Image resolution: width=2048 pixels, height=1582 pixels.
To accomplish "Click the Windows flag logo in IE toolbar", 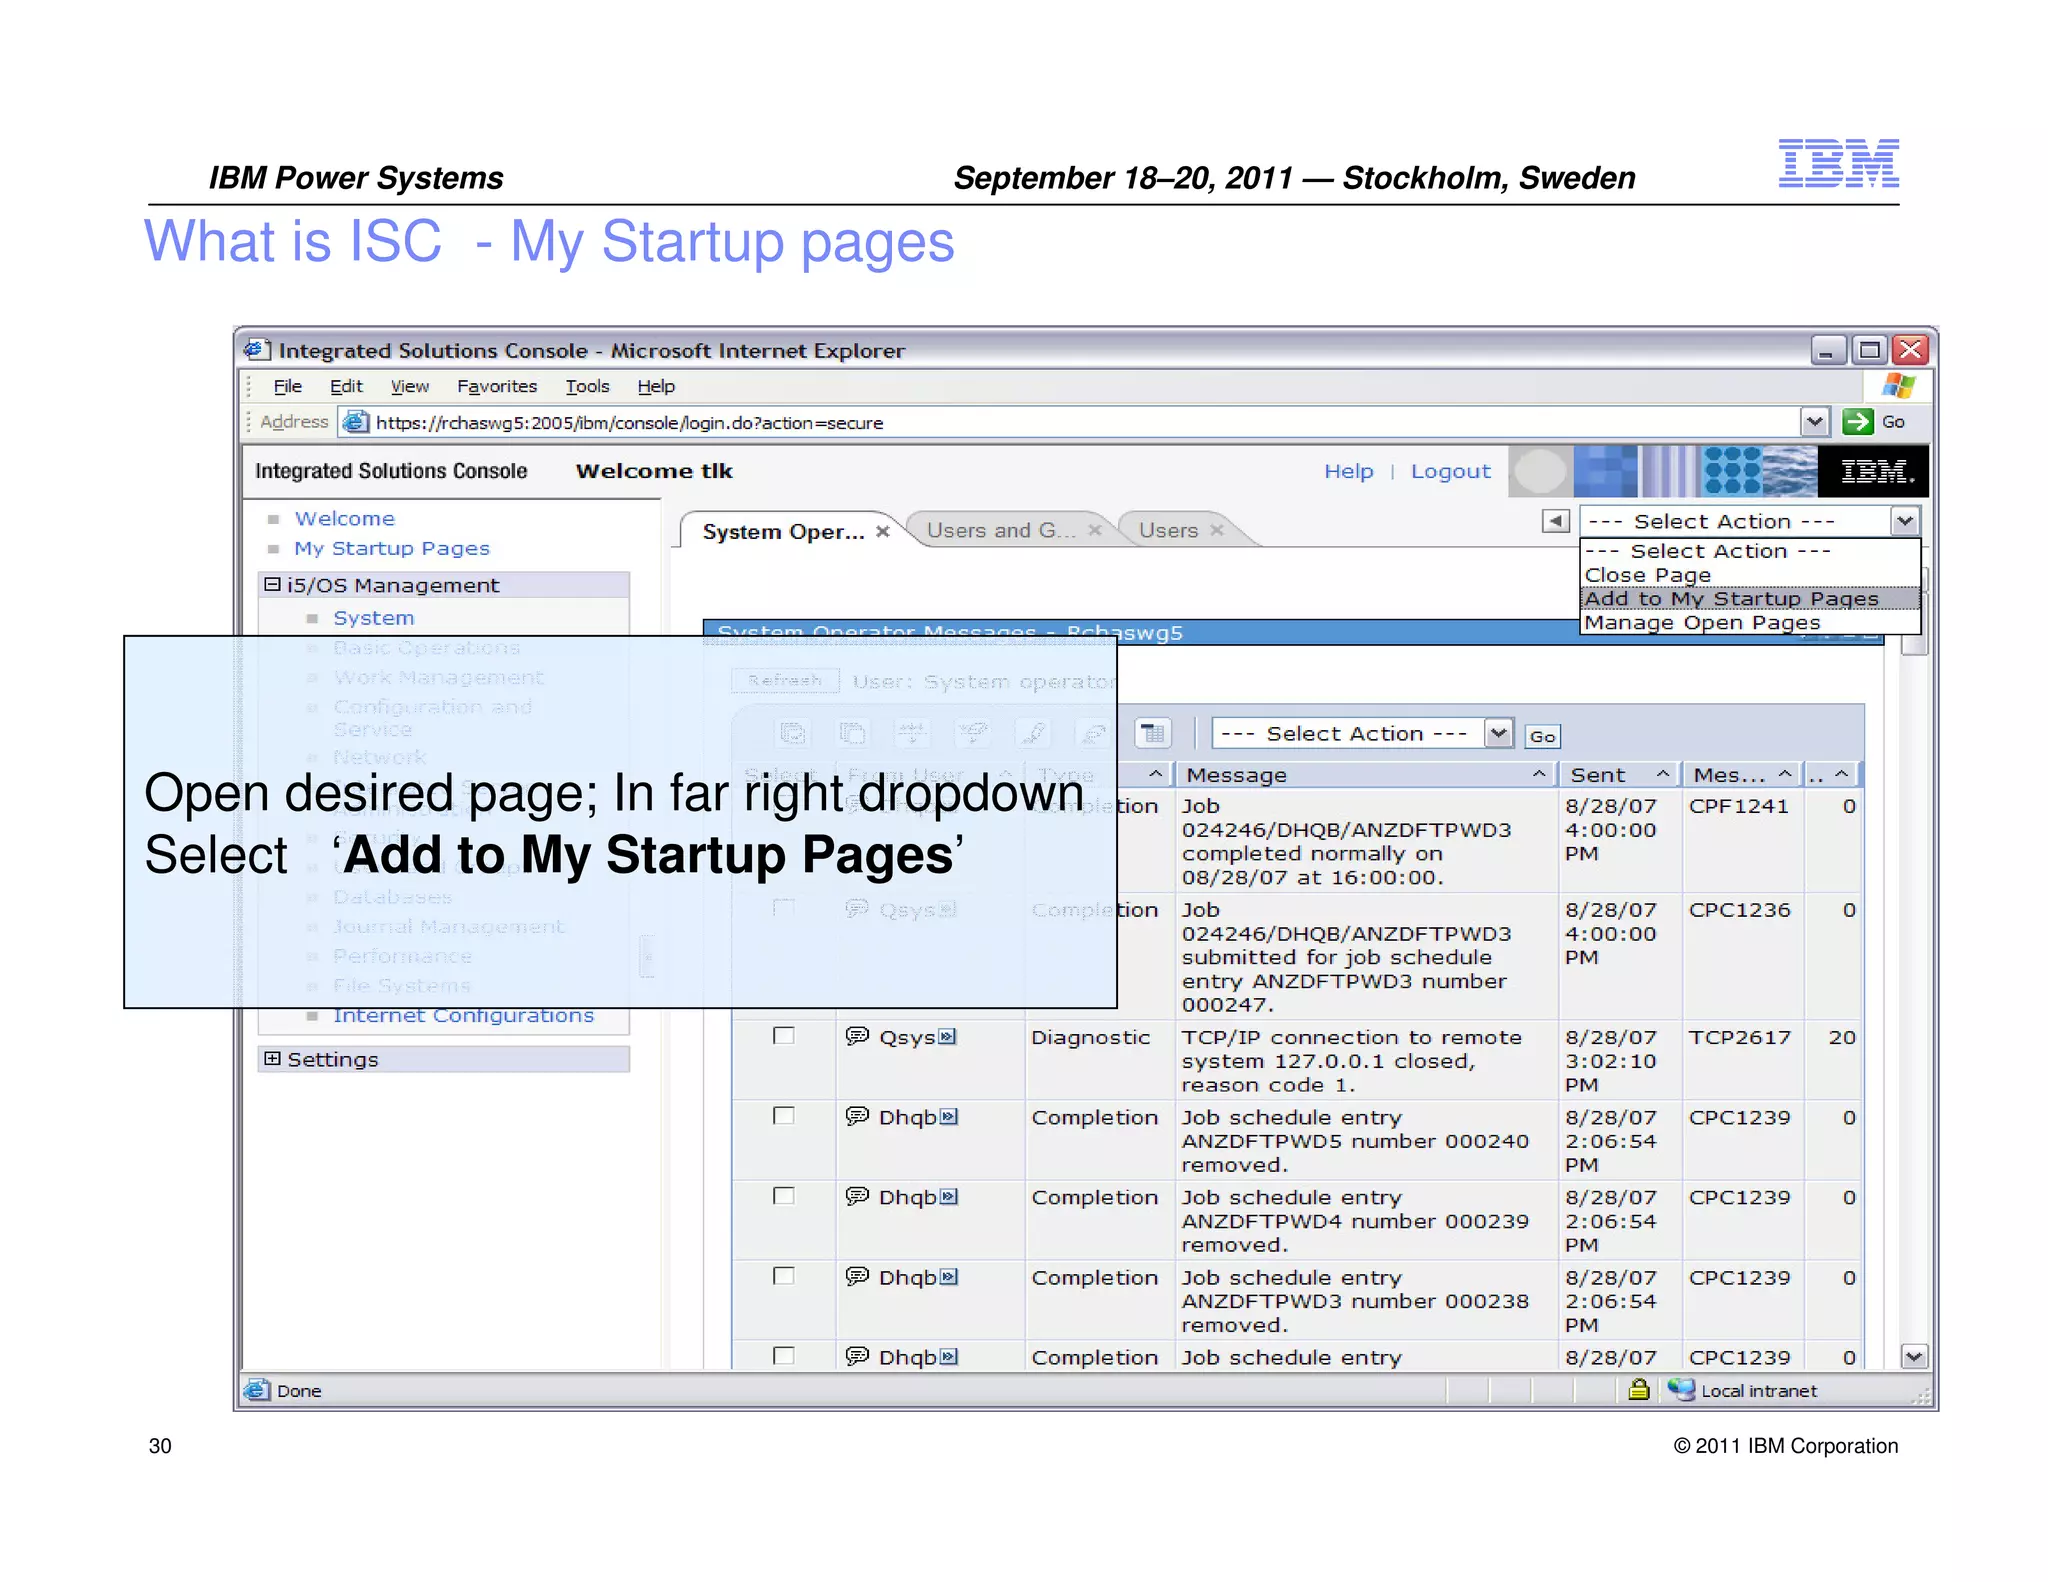I will click(x=1897, y=386).
